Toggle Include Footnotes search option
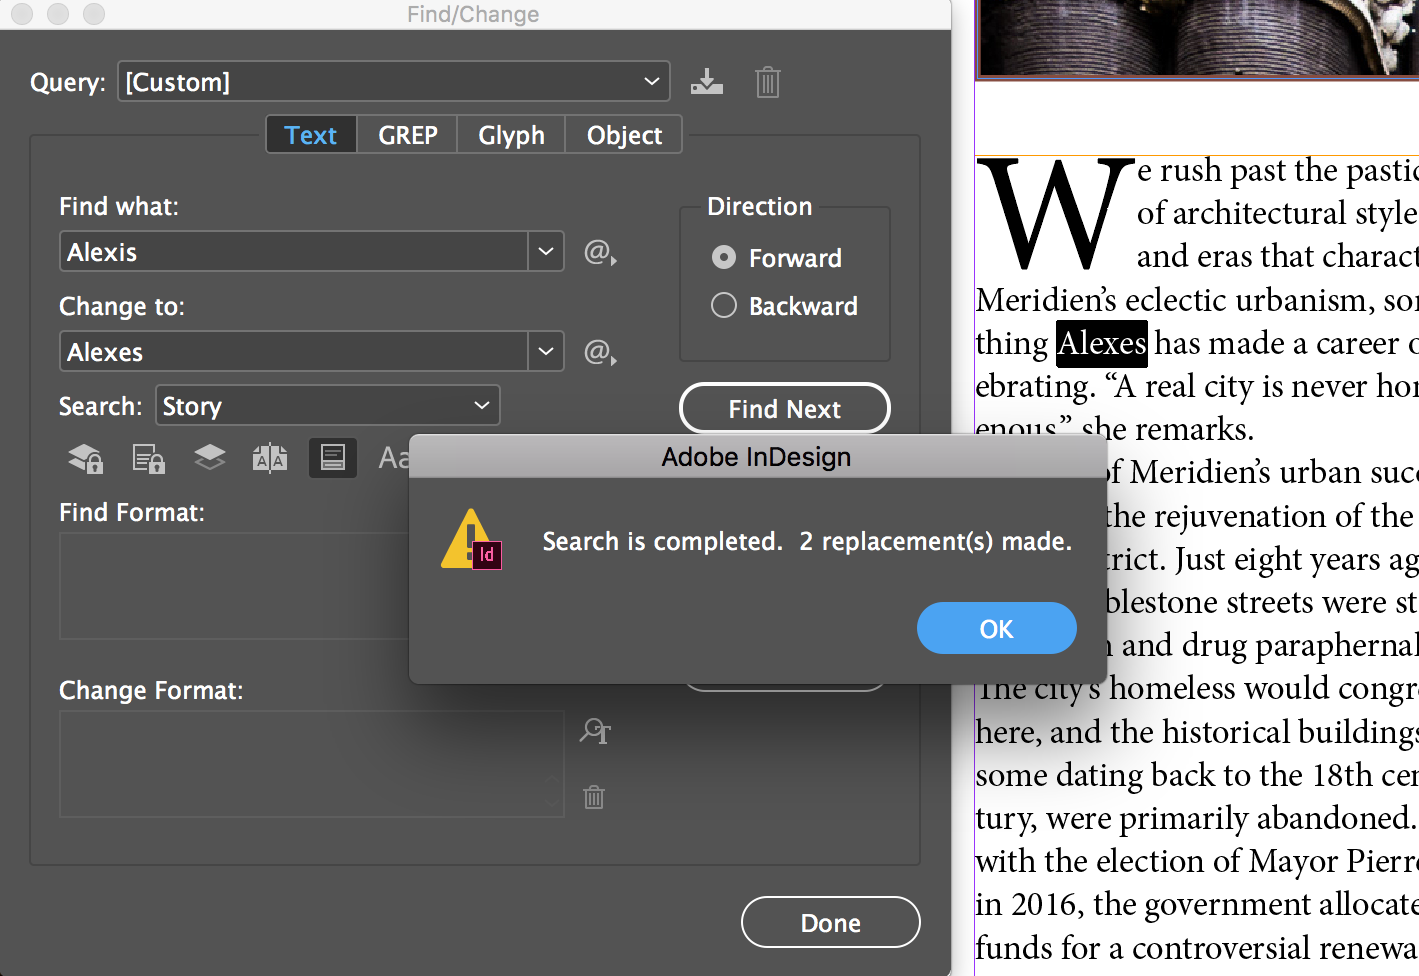Viewport: 1419px width, 976px height. click(x=333, y=458)
